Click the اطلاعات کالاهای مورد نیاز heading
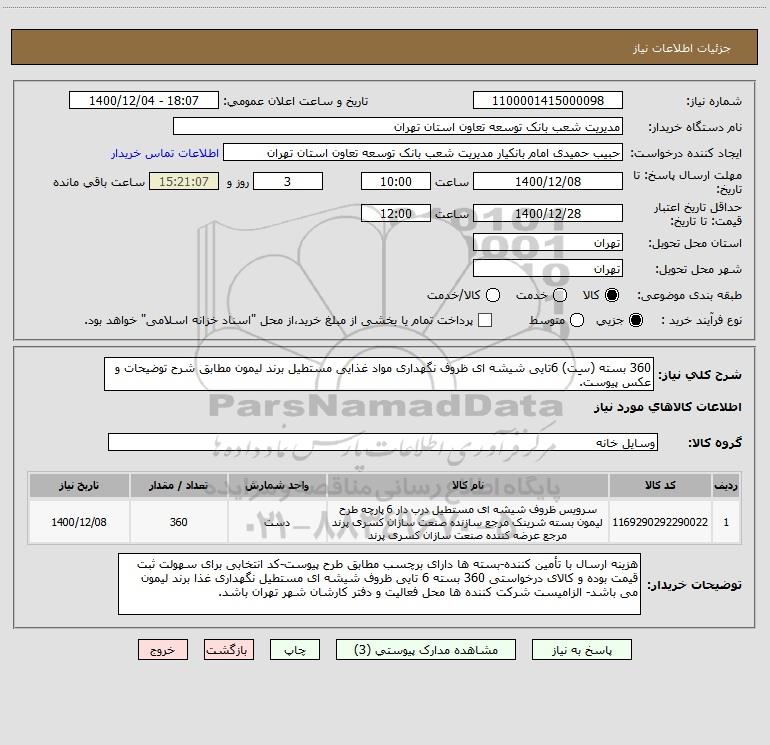 [667, 407]
